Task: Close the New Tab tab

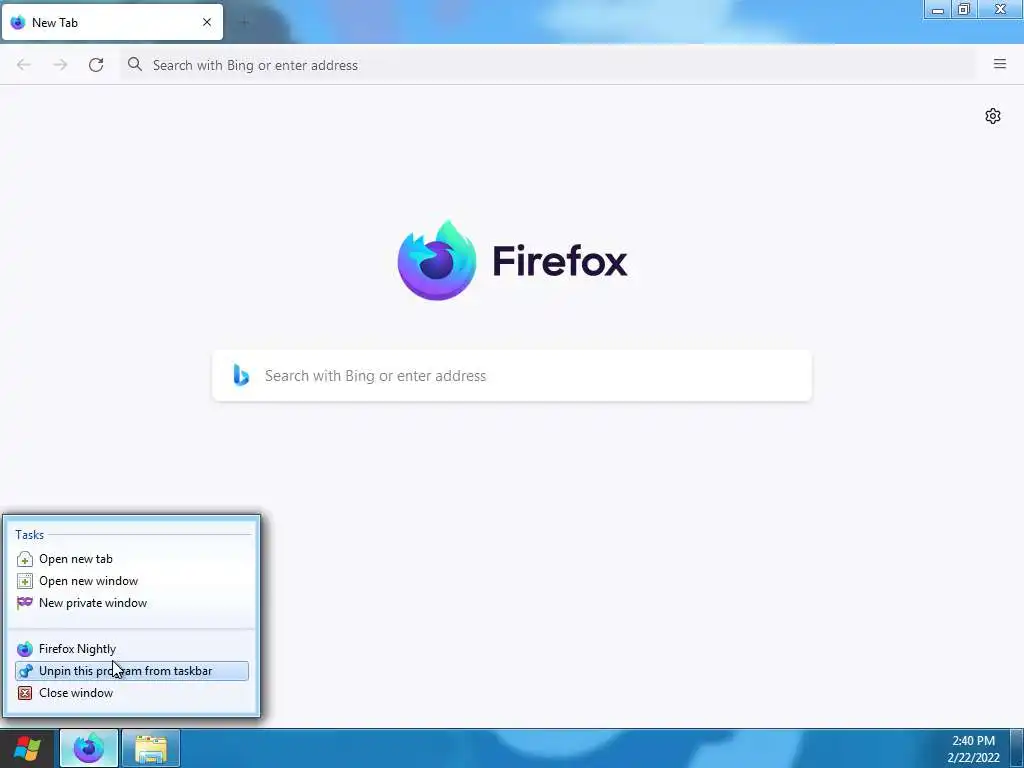Action: click(206, 22)
